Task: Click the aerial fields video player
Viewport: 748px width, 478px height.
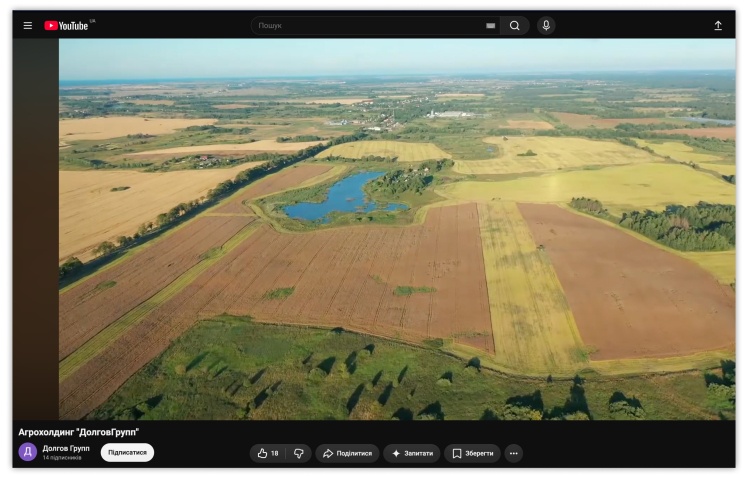Action: 396,229
